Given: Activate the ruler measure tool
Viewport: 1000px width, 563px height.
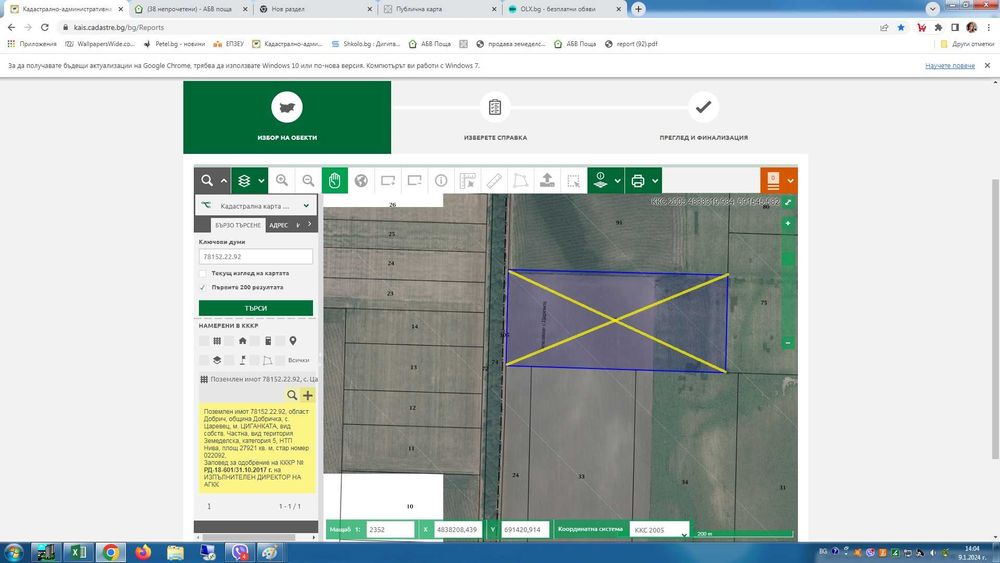Looking at the screenshot, I should [x=494, y=180].
